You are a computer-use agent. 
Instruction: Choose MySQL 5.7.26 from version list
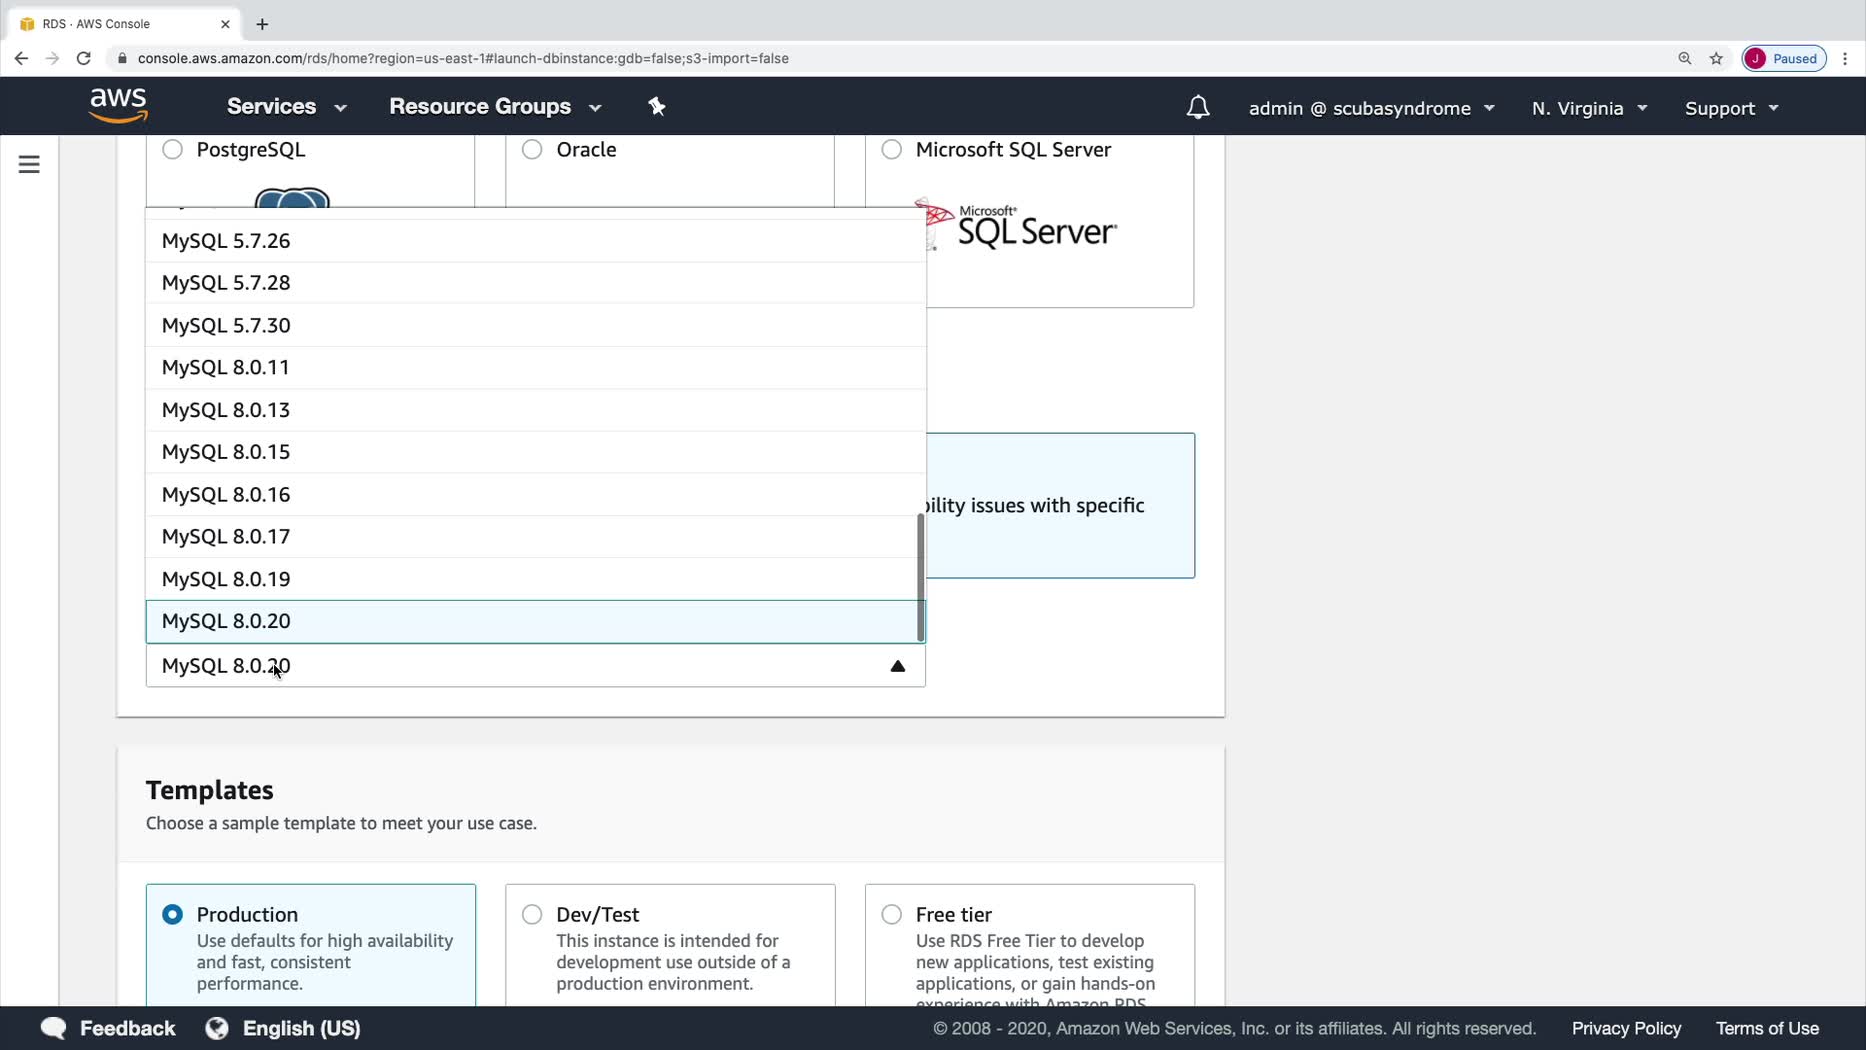(x=536, y=241)
